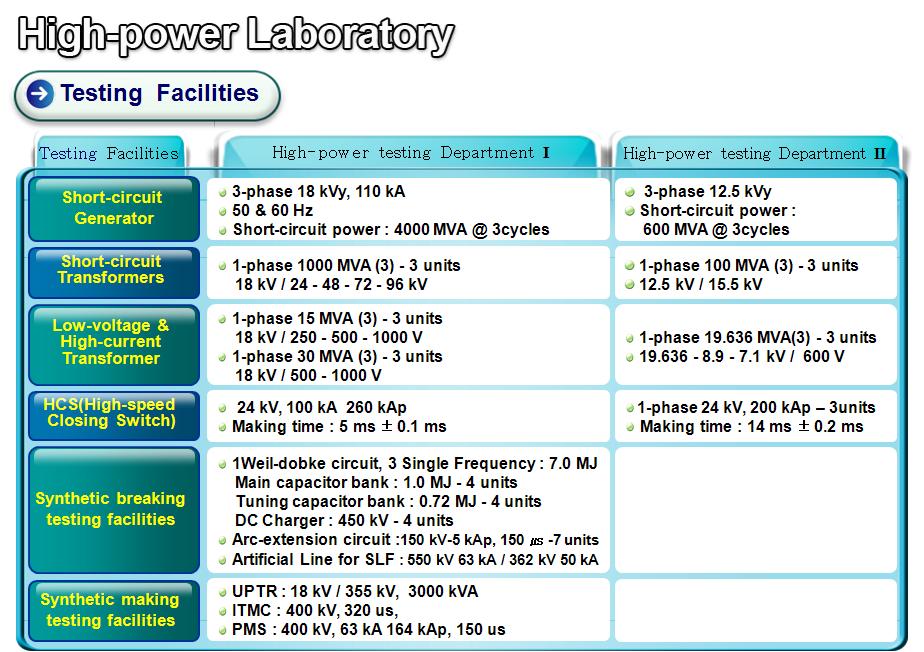Select "Main capacitor bank : 1.0 MJ" line

click(x=376, y=482)
